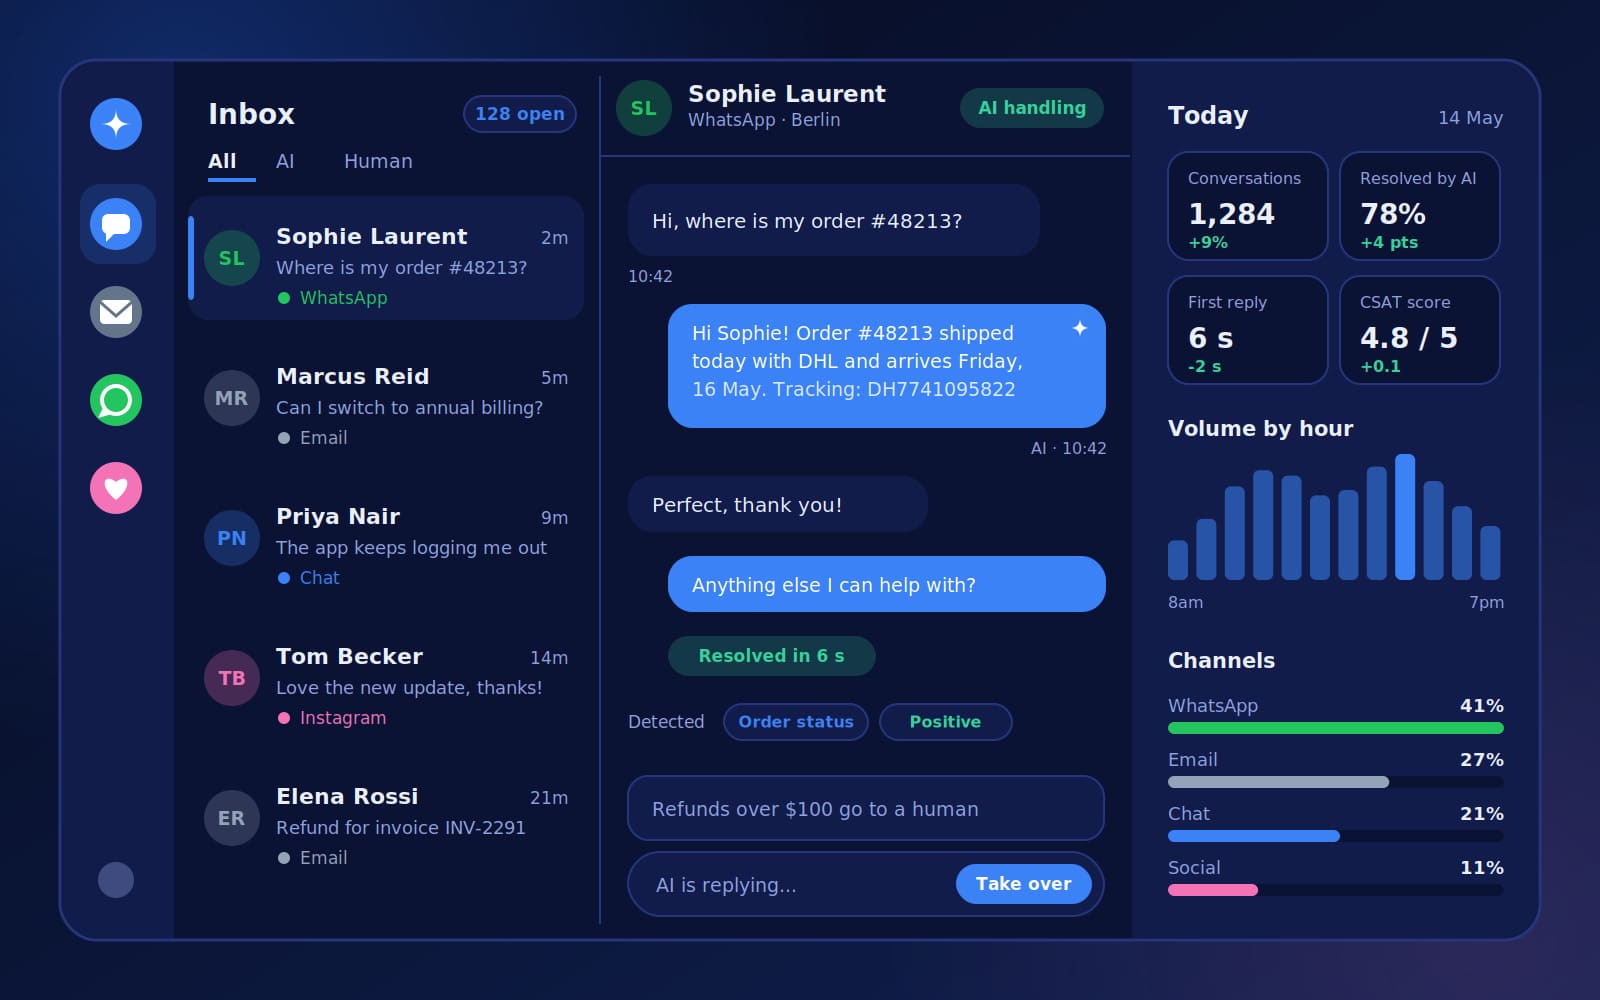Open Elena Rossi's refund conversation
The width and height of the screenshot is (1600, 1000).
pyautogui.click(x=386, y=818)
